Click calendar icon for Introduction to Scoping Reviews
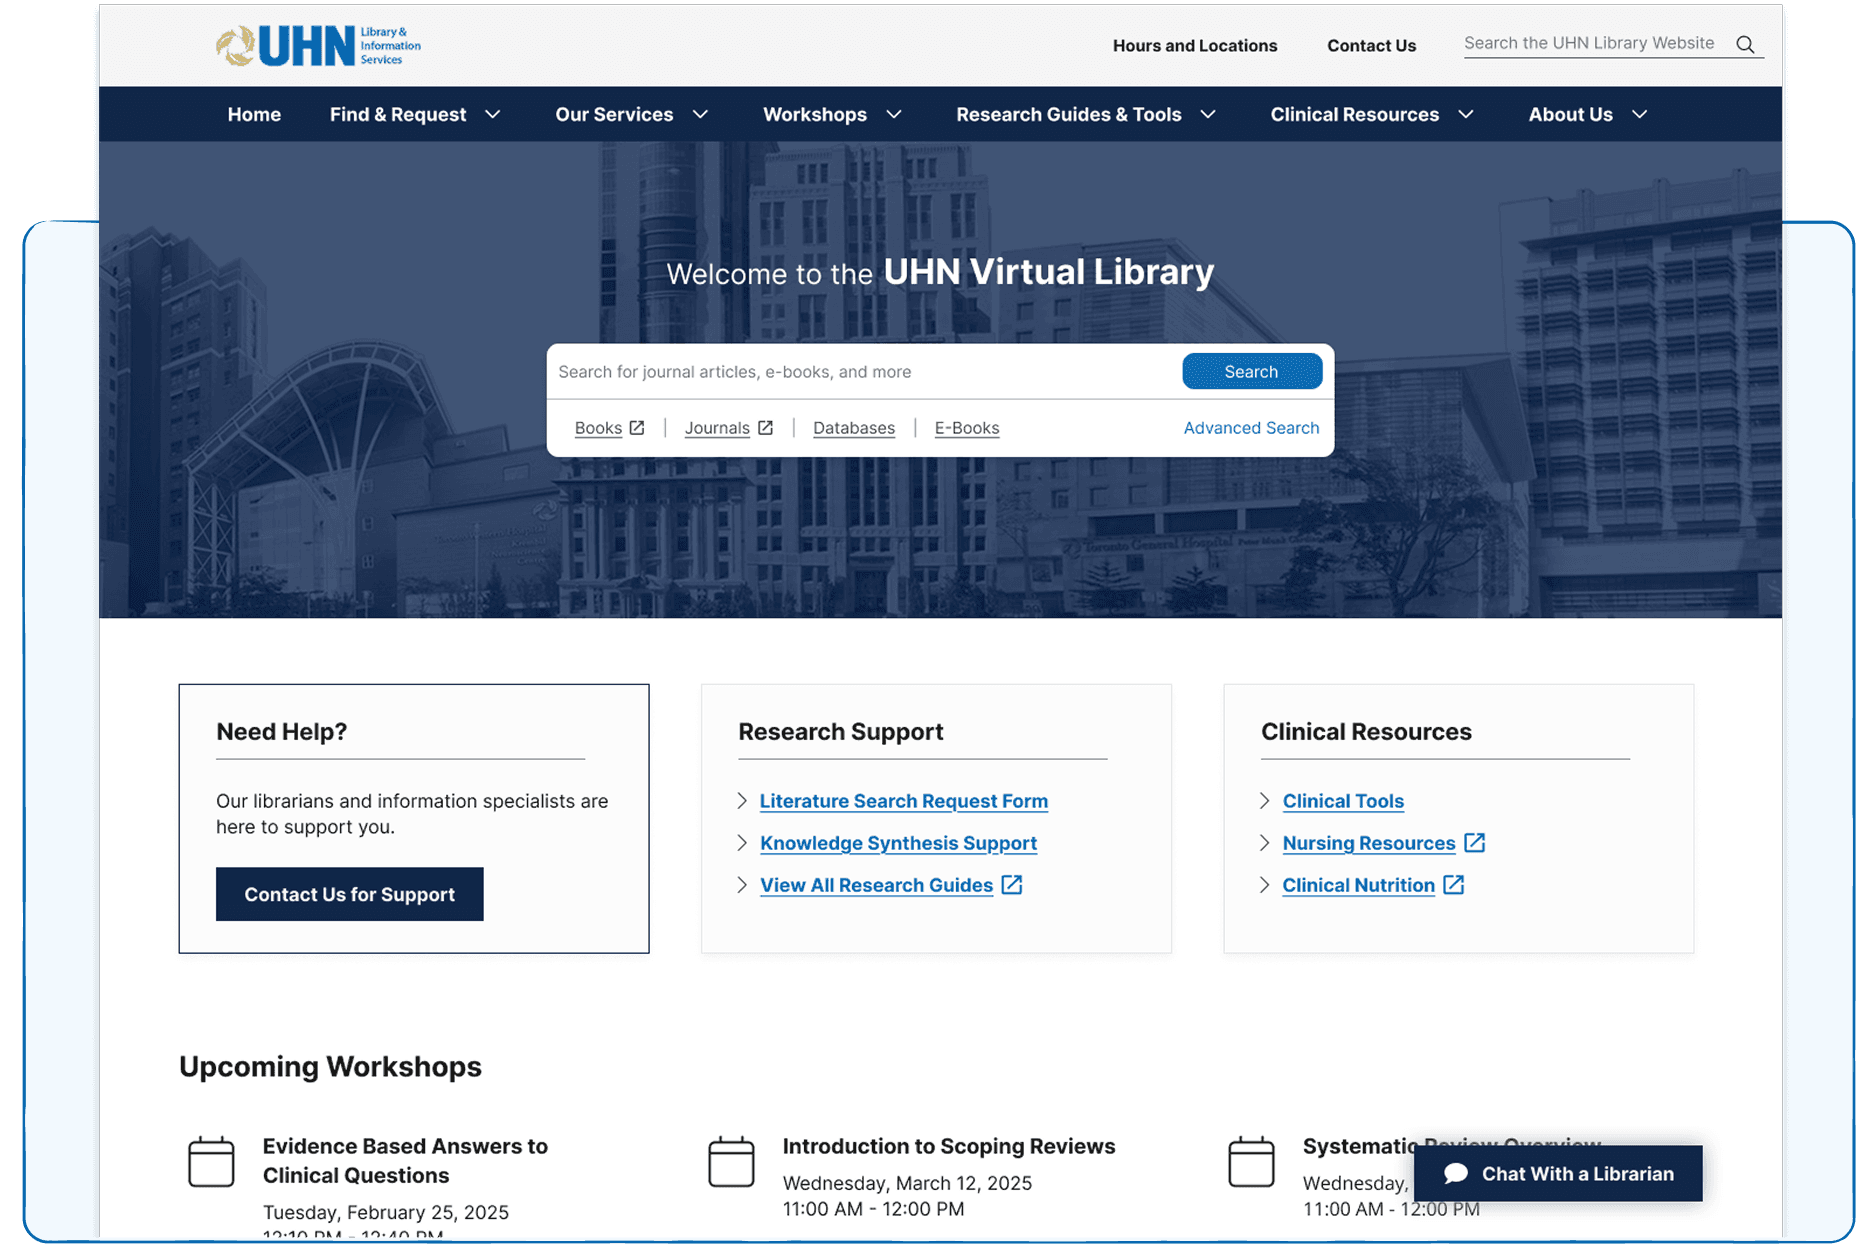Screen dimensions: 1875x1260 click(731, 1162)
